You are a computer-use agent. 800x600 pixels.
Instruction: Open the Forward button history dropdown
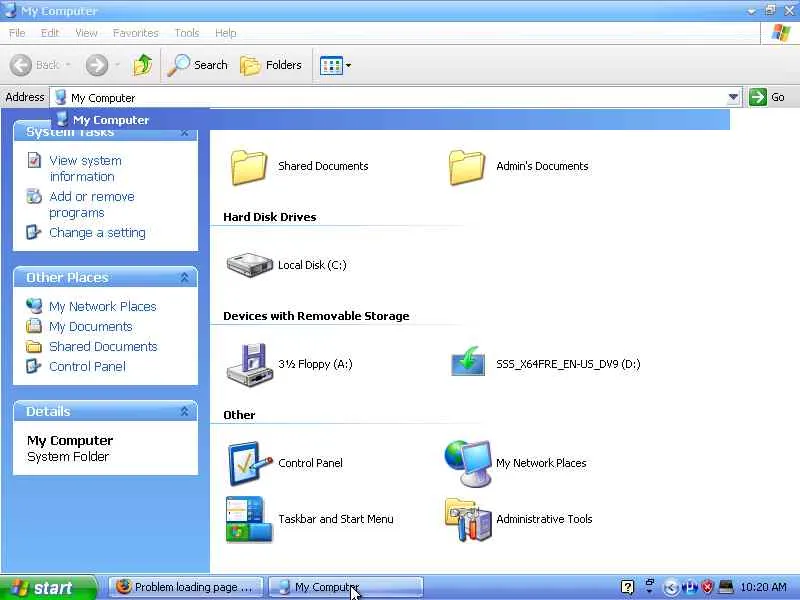tap(117, 65)
